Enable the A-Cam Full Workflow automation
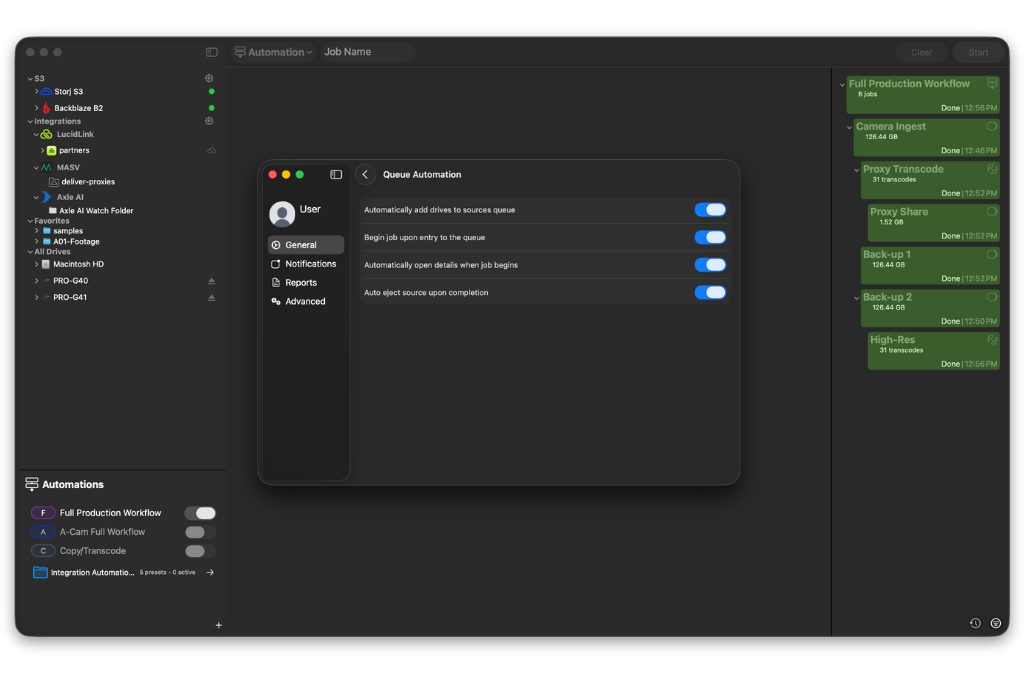 coord(200,532)
